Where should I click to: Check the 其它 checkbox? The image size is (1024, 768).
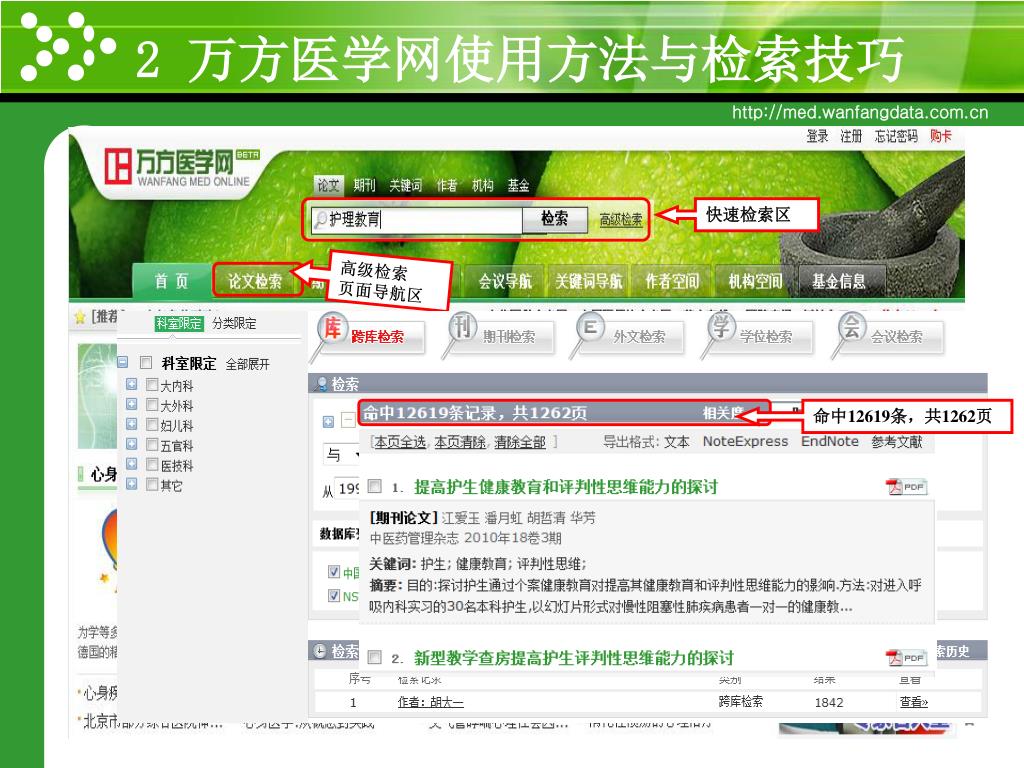coord(152,485)
